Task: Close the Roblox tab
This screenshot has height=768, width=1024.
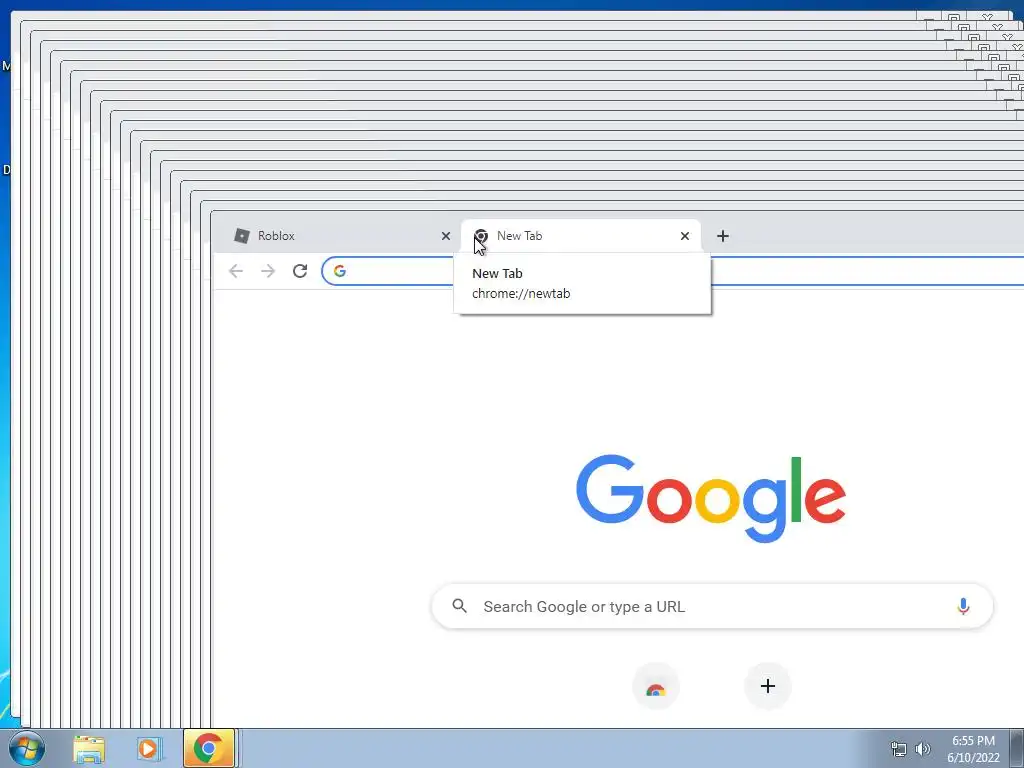Action: [446, 236]
